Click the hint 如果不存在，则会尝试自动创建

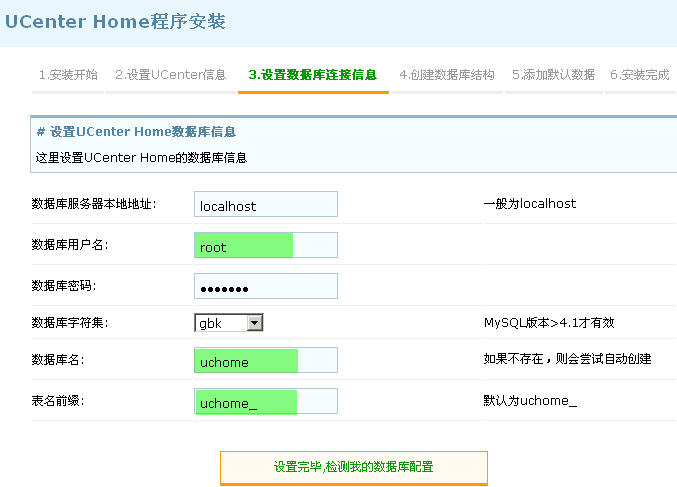567,359
